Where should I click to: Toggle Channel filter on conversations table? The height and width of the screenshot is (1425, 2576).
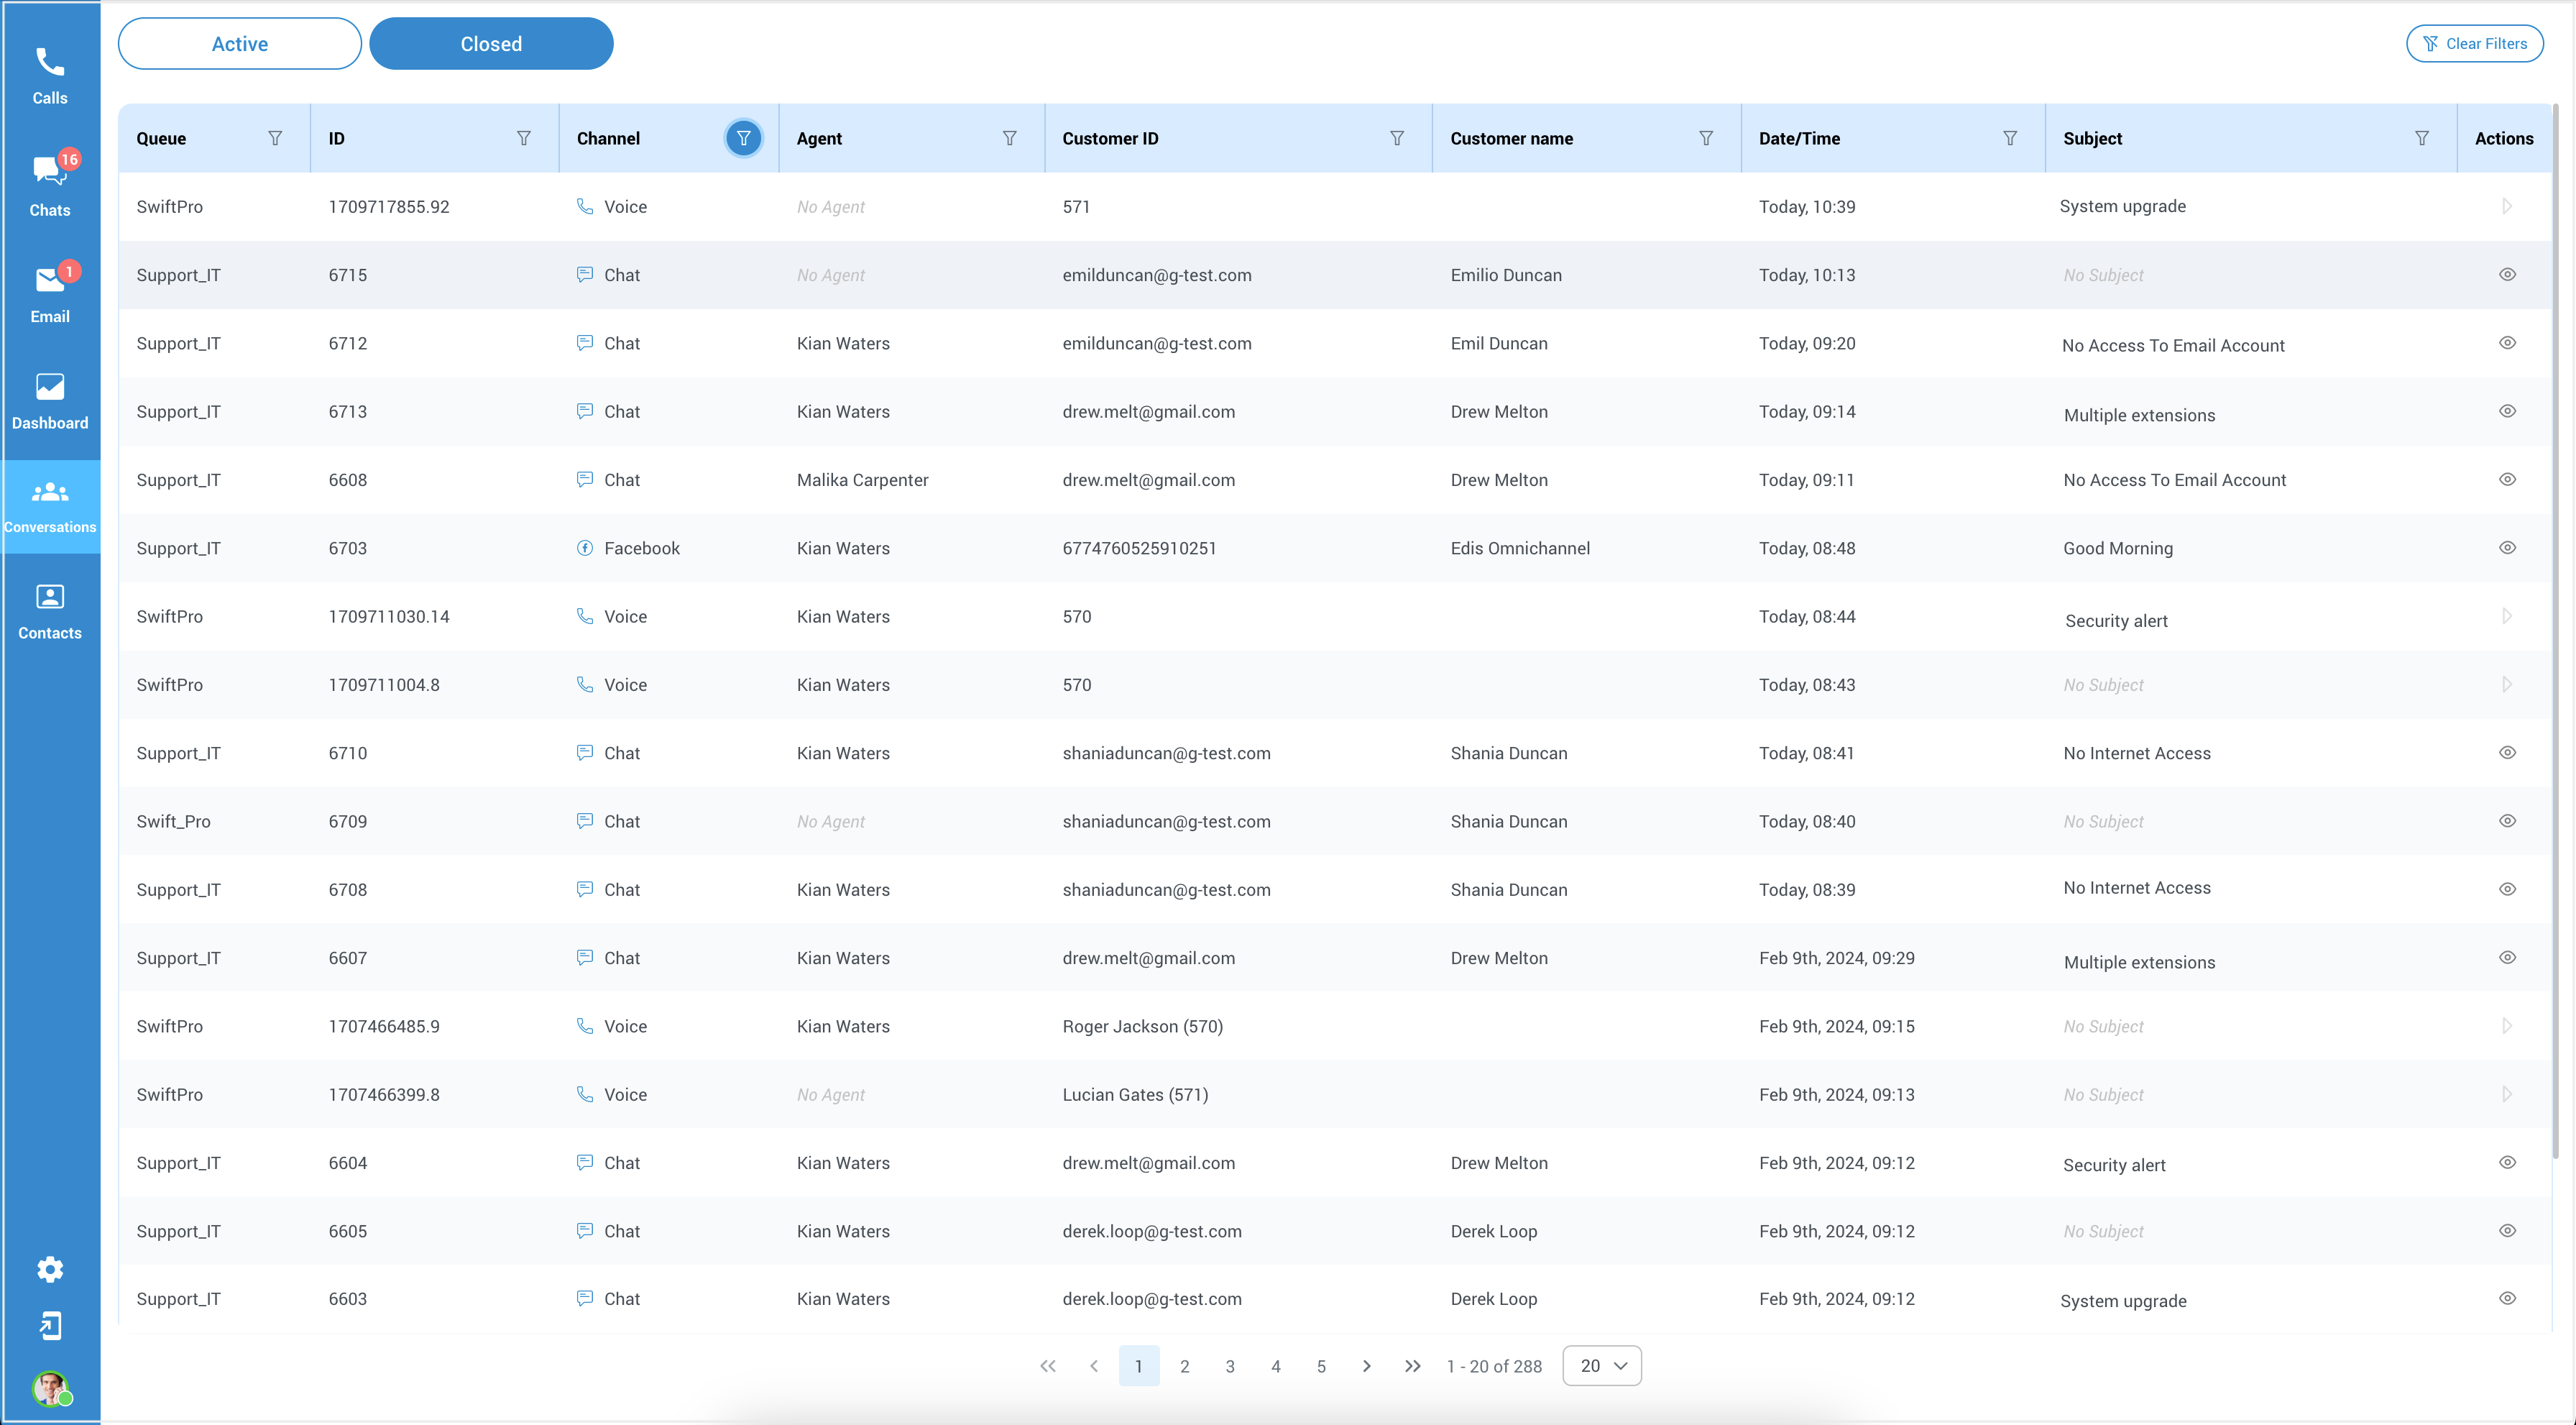tap(742, 137)
